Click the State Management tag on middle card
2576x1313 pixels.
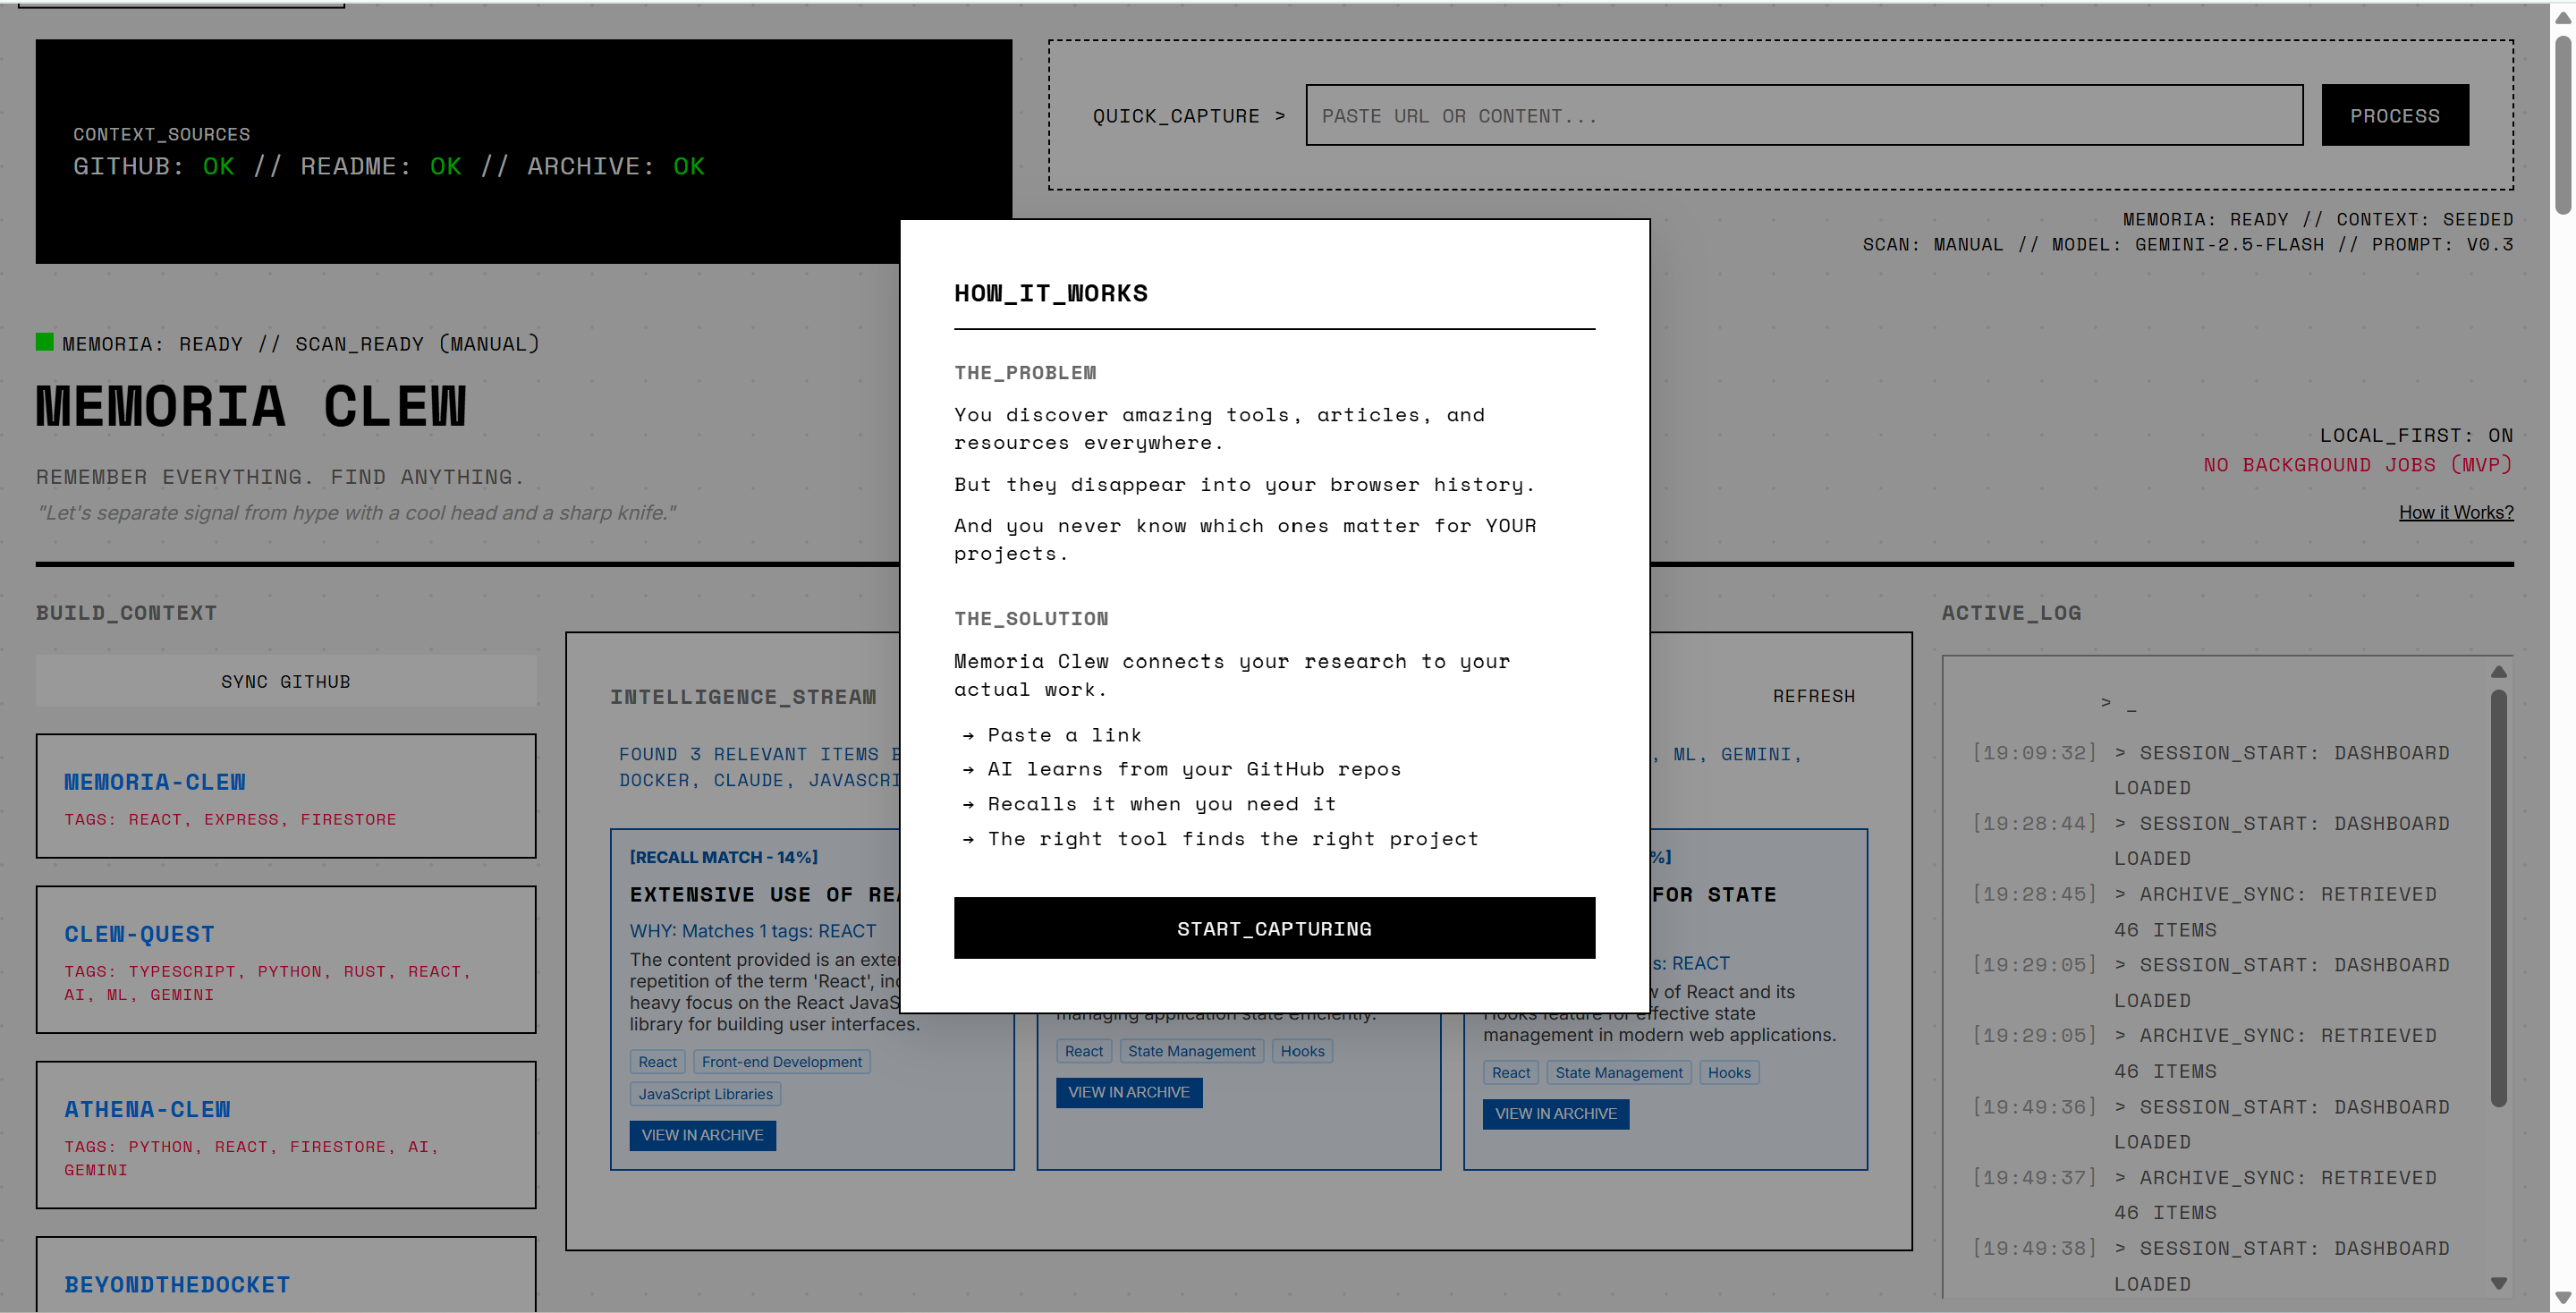click(1190, 1051)
